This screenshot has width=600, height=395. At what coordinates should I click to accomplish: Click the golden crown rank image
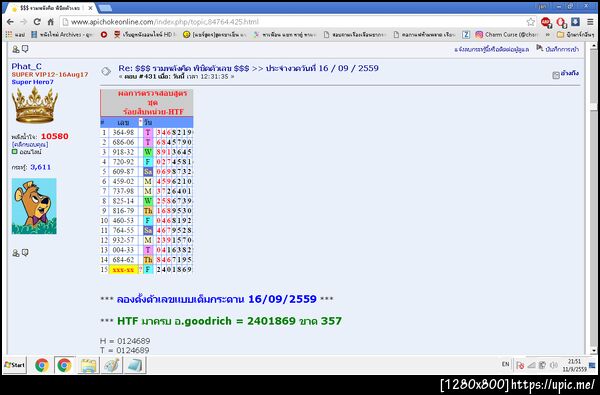(35, 105)
